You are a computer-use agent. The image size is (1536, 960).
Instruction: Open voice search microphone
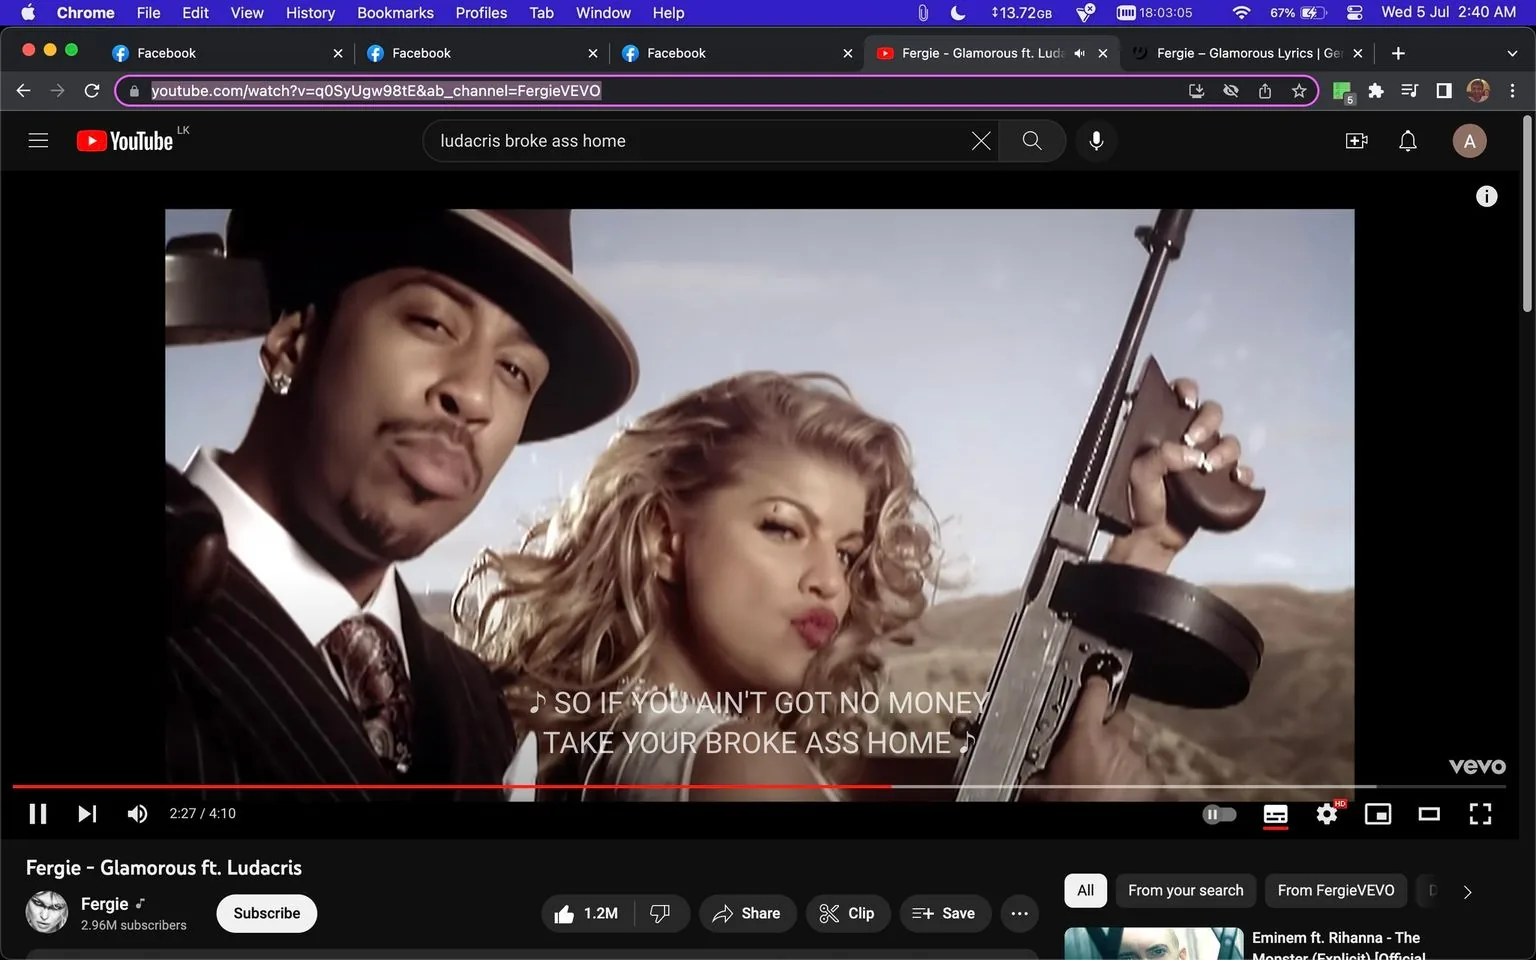click(x=1096, y=140)
